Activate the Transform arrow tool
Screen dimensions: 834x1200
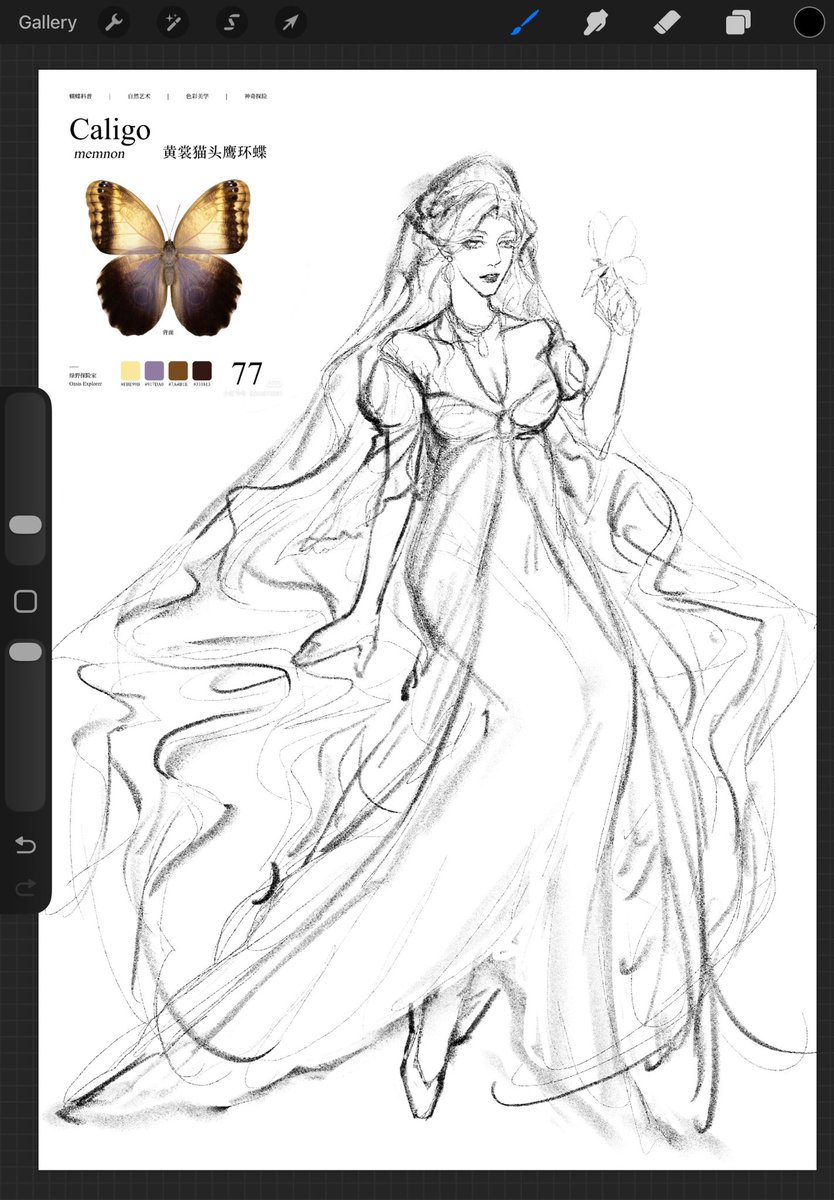tap(290, 22)
